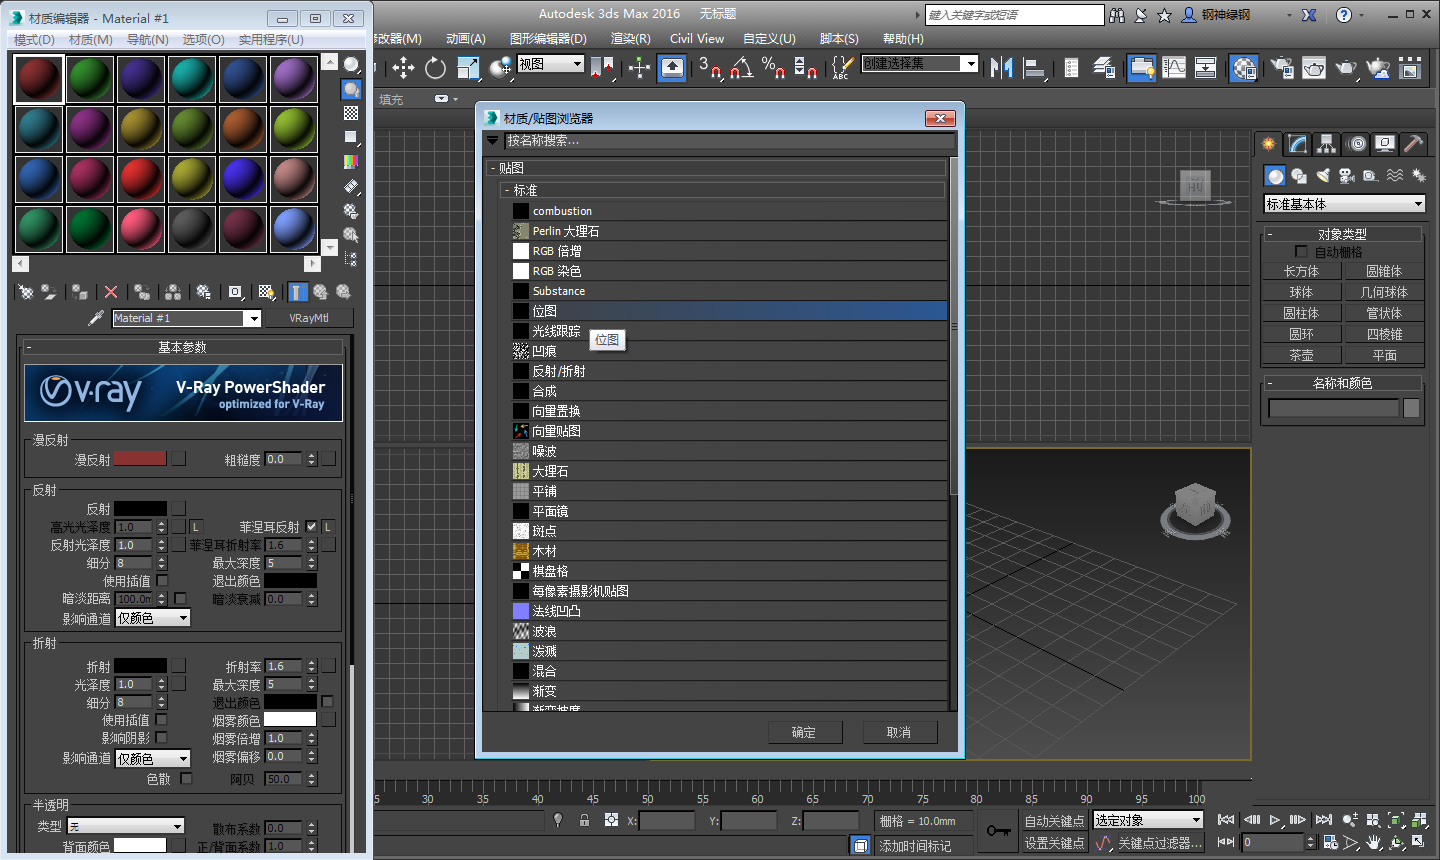The height and width of the screenshot is (860, 1440).
Task: Collapse the 贴图 group in browser
Action: coord(493,168)
